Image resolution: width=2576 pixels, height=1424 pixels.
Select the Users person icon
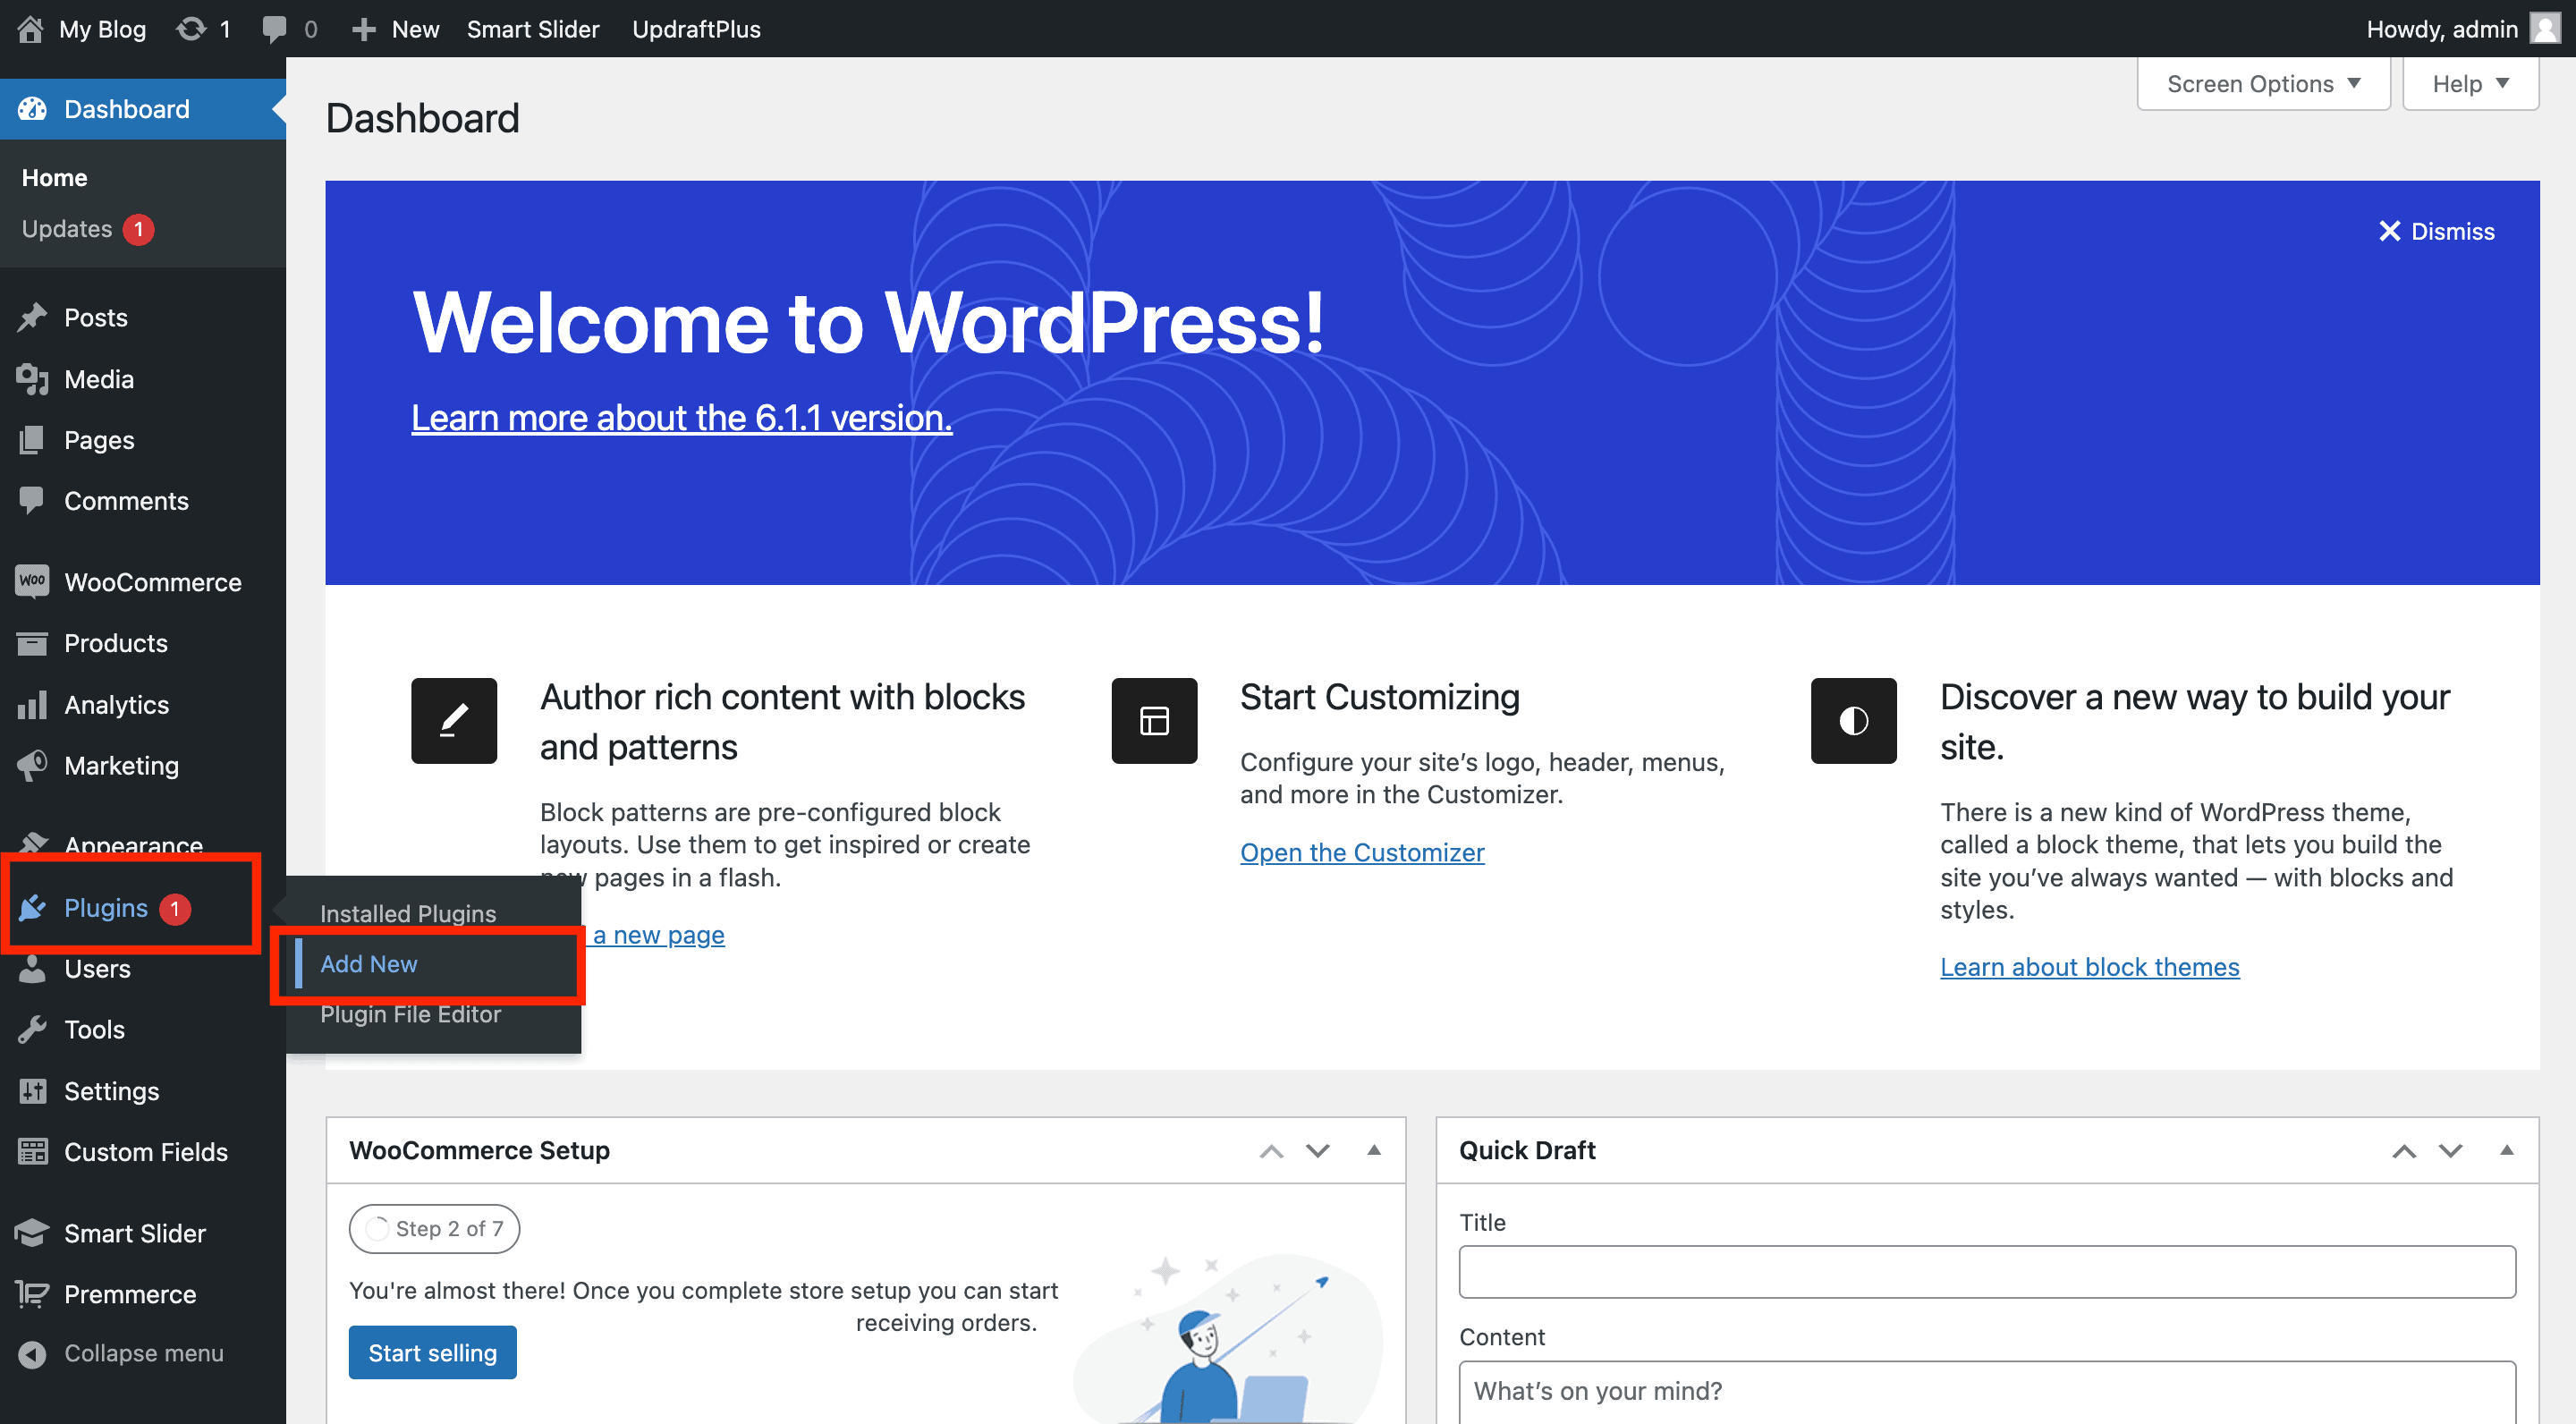tap(32, 969)
